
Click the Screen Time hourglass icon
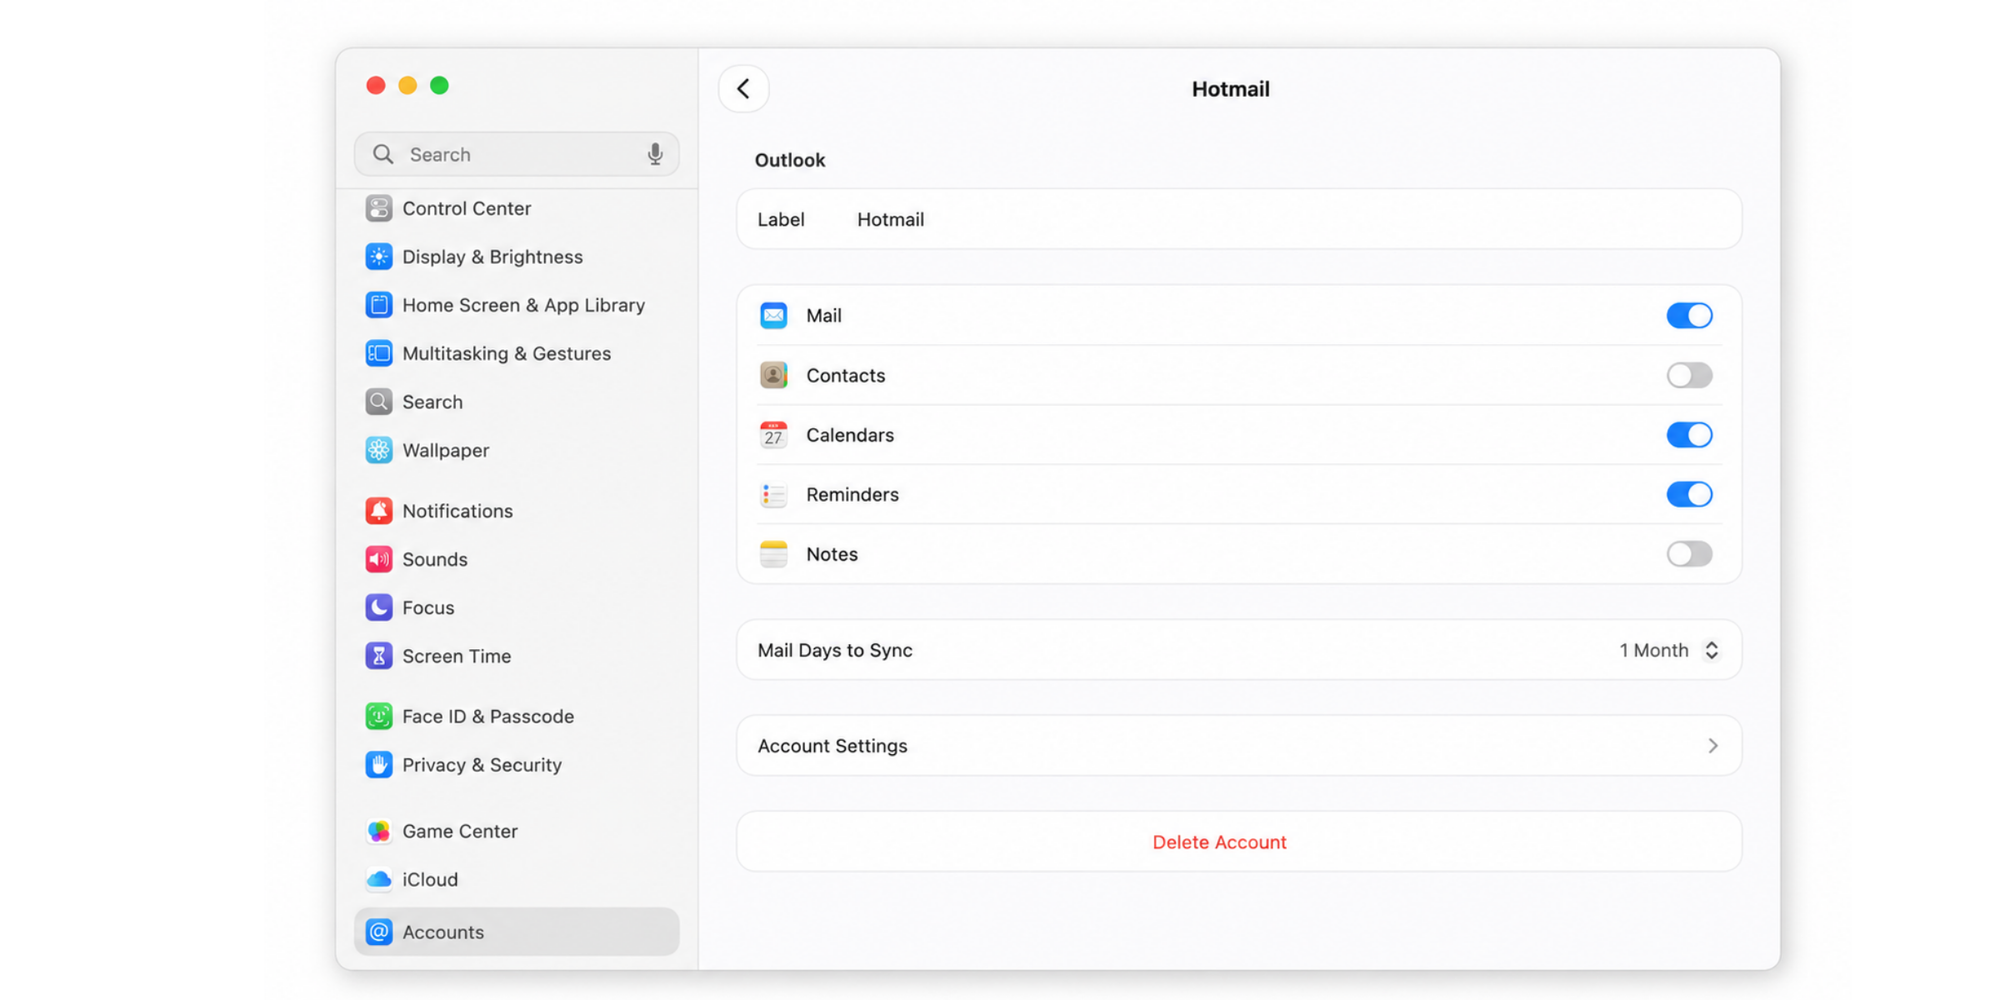[379, 656]
